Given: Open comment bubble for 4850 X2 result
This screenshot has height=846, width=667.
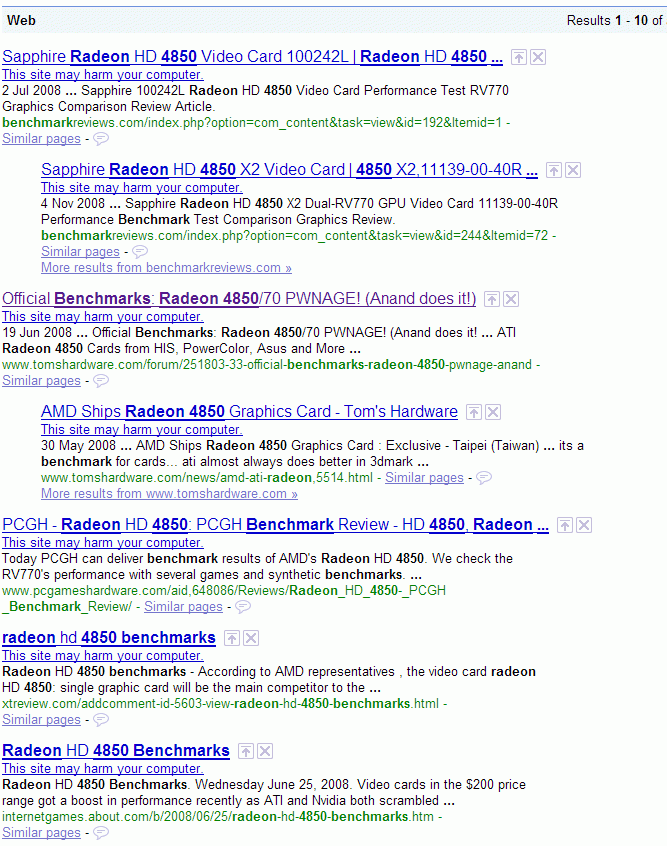Looking at the screenshot, I should (x=140, y=252).
